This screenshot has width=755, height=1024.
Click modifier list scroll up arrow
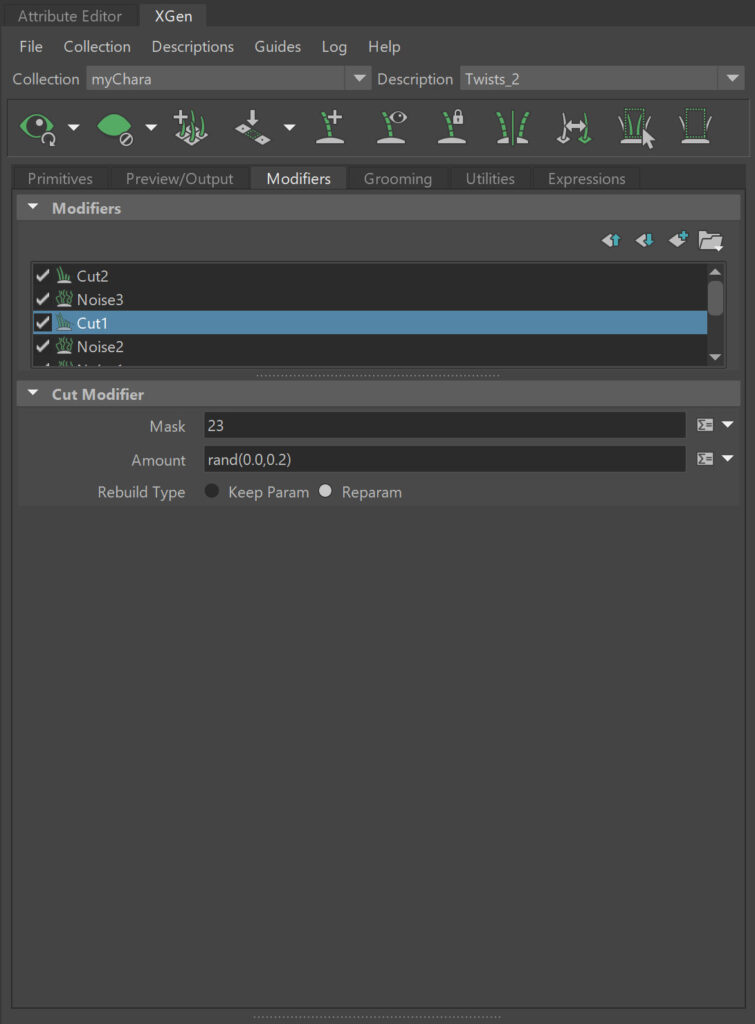716,271
